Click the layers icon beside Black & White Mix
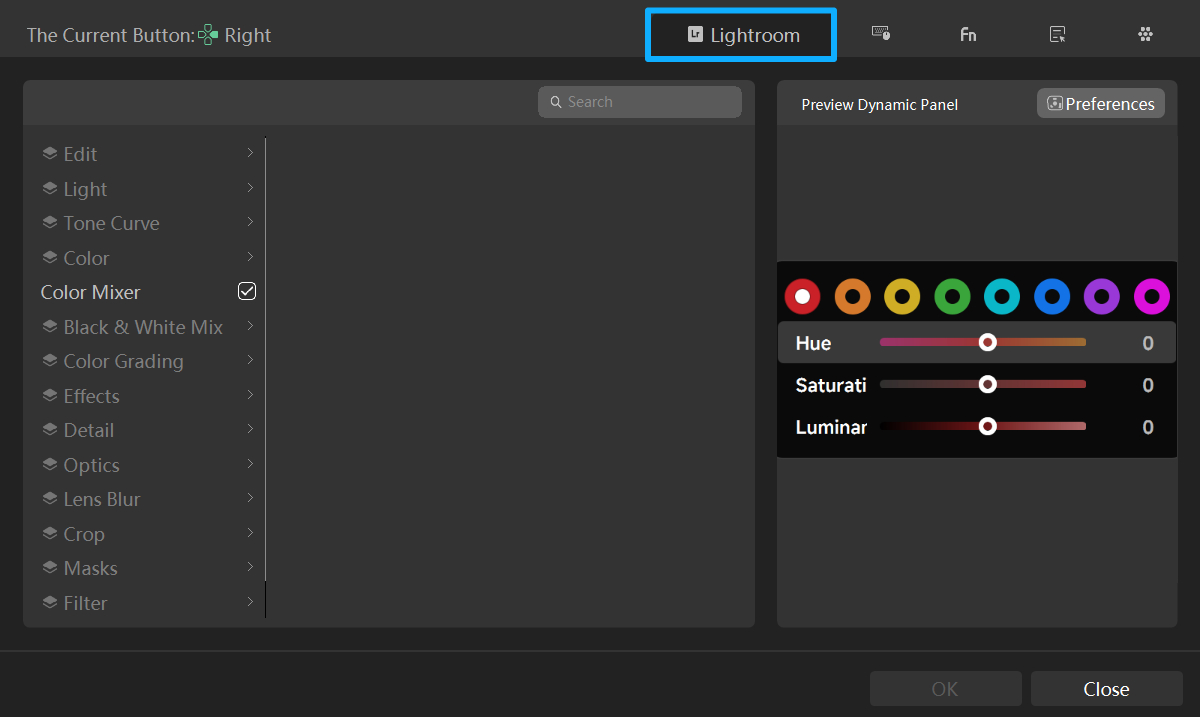Viewport: 1200px width, 717px height. click(49, 326)
